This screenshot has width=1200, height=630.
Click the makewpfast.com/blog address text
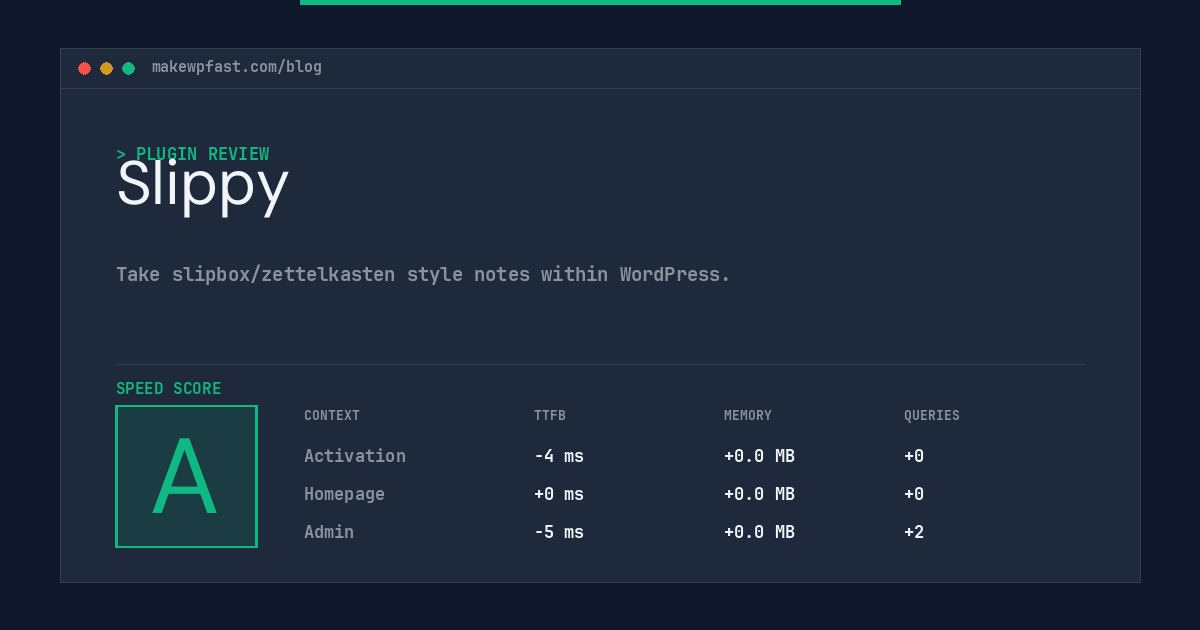[x=237, y=67]
